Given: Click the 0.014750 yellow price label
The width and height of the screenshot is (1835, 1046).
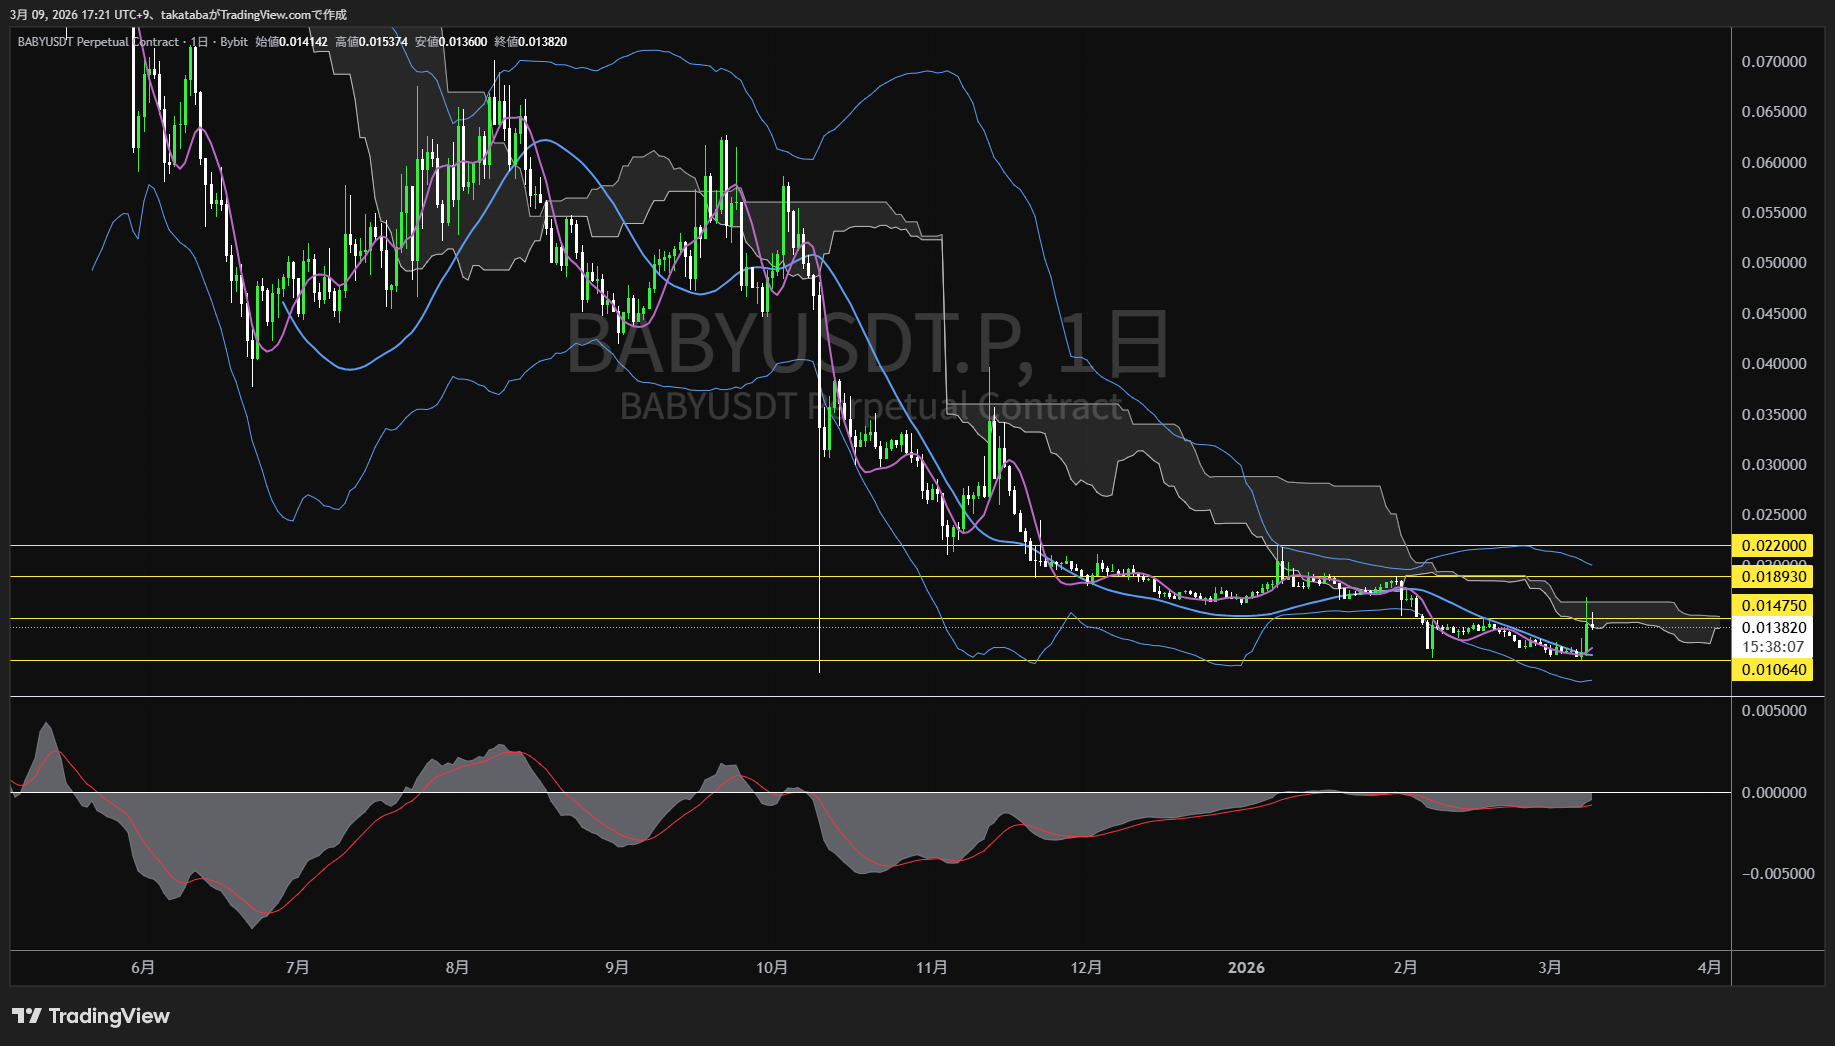Looking at the screenshot, I should coord(1773,606).
